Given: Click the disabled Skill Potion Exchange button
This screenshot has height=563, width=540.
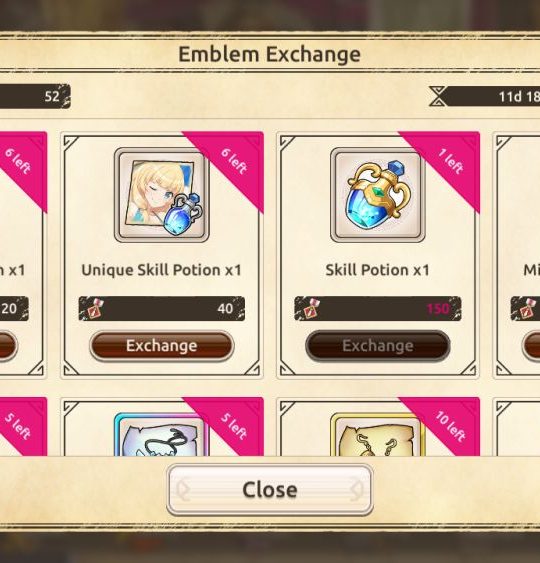Looking at the screenshot, I should (x=378, y=346).
